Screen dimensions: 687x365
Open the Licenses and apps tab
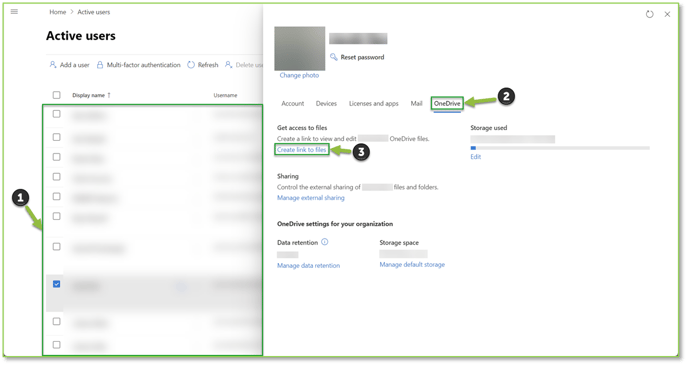374,103
